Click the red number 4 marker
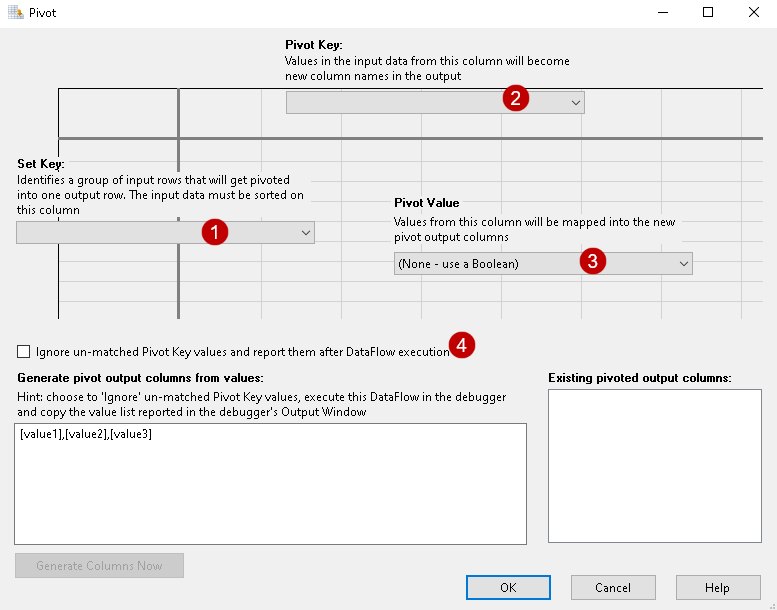 coord(462,345)
